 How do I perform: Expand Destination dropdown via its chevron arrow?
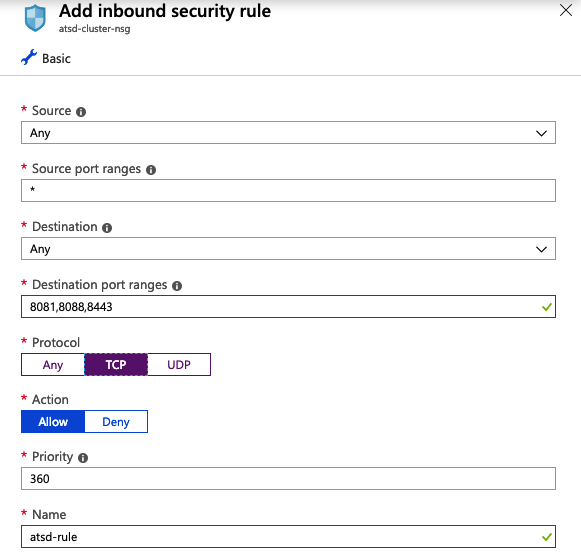[x=541, y=249]
